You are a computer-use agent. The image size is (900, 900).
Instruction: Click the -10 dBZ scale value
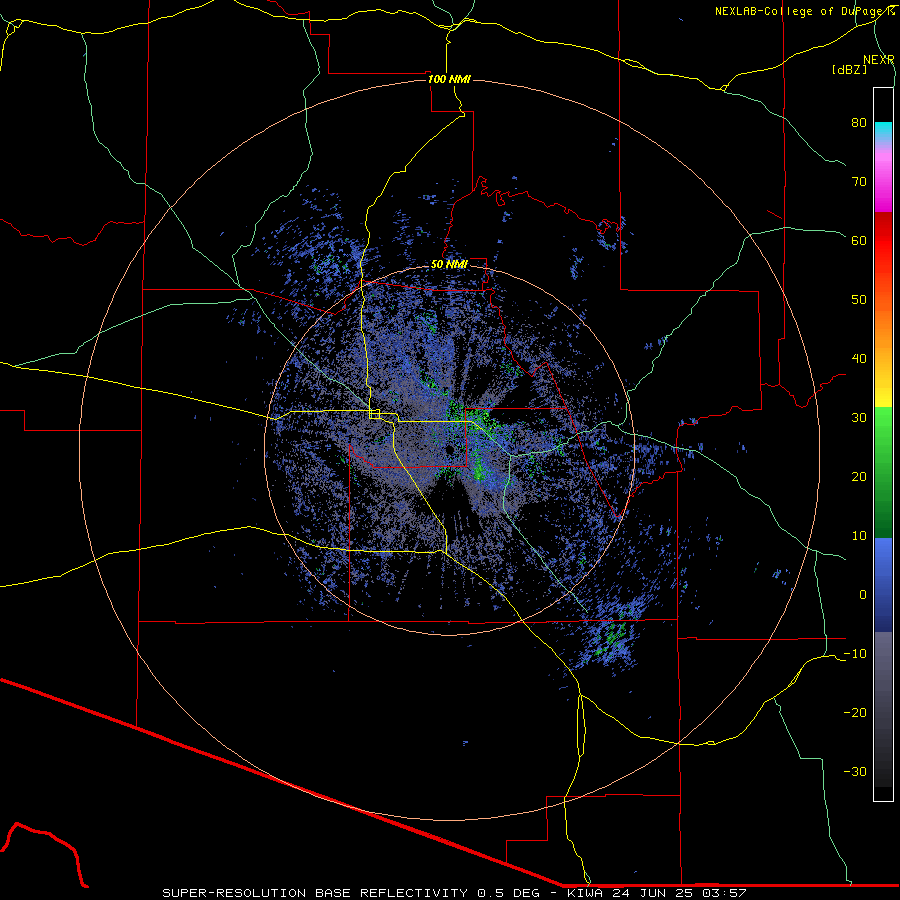(855, 654)
